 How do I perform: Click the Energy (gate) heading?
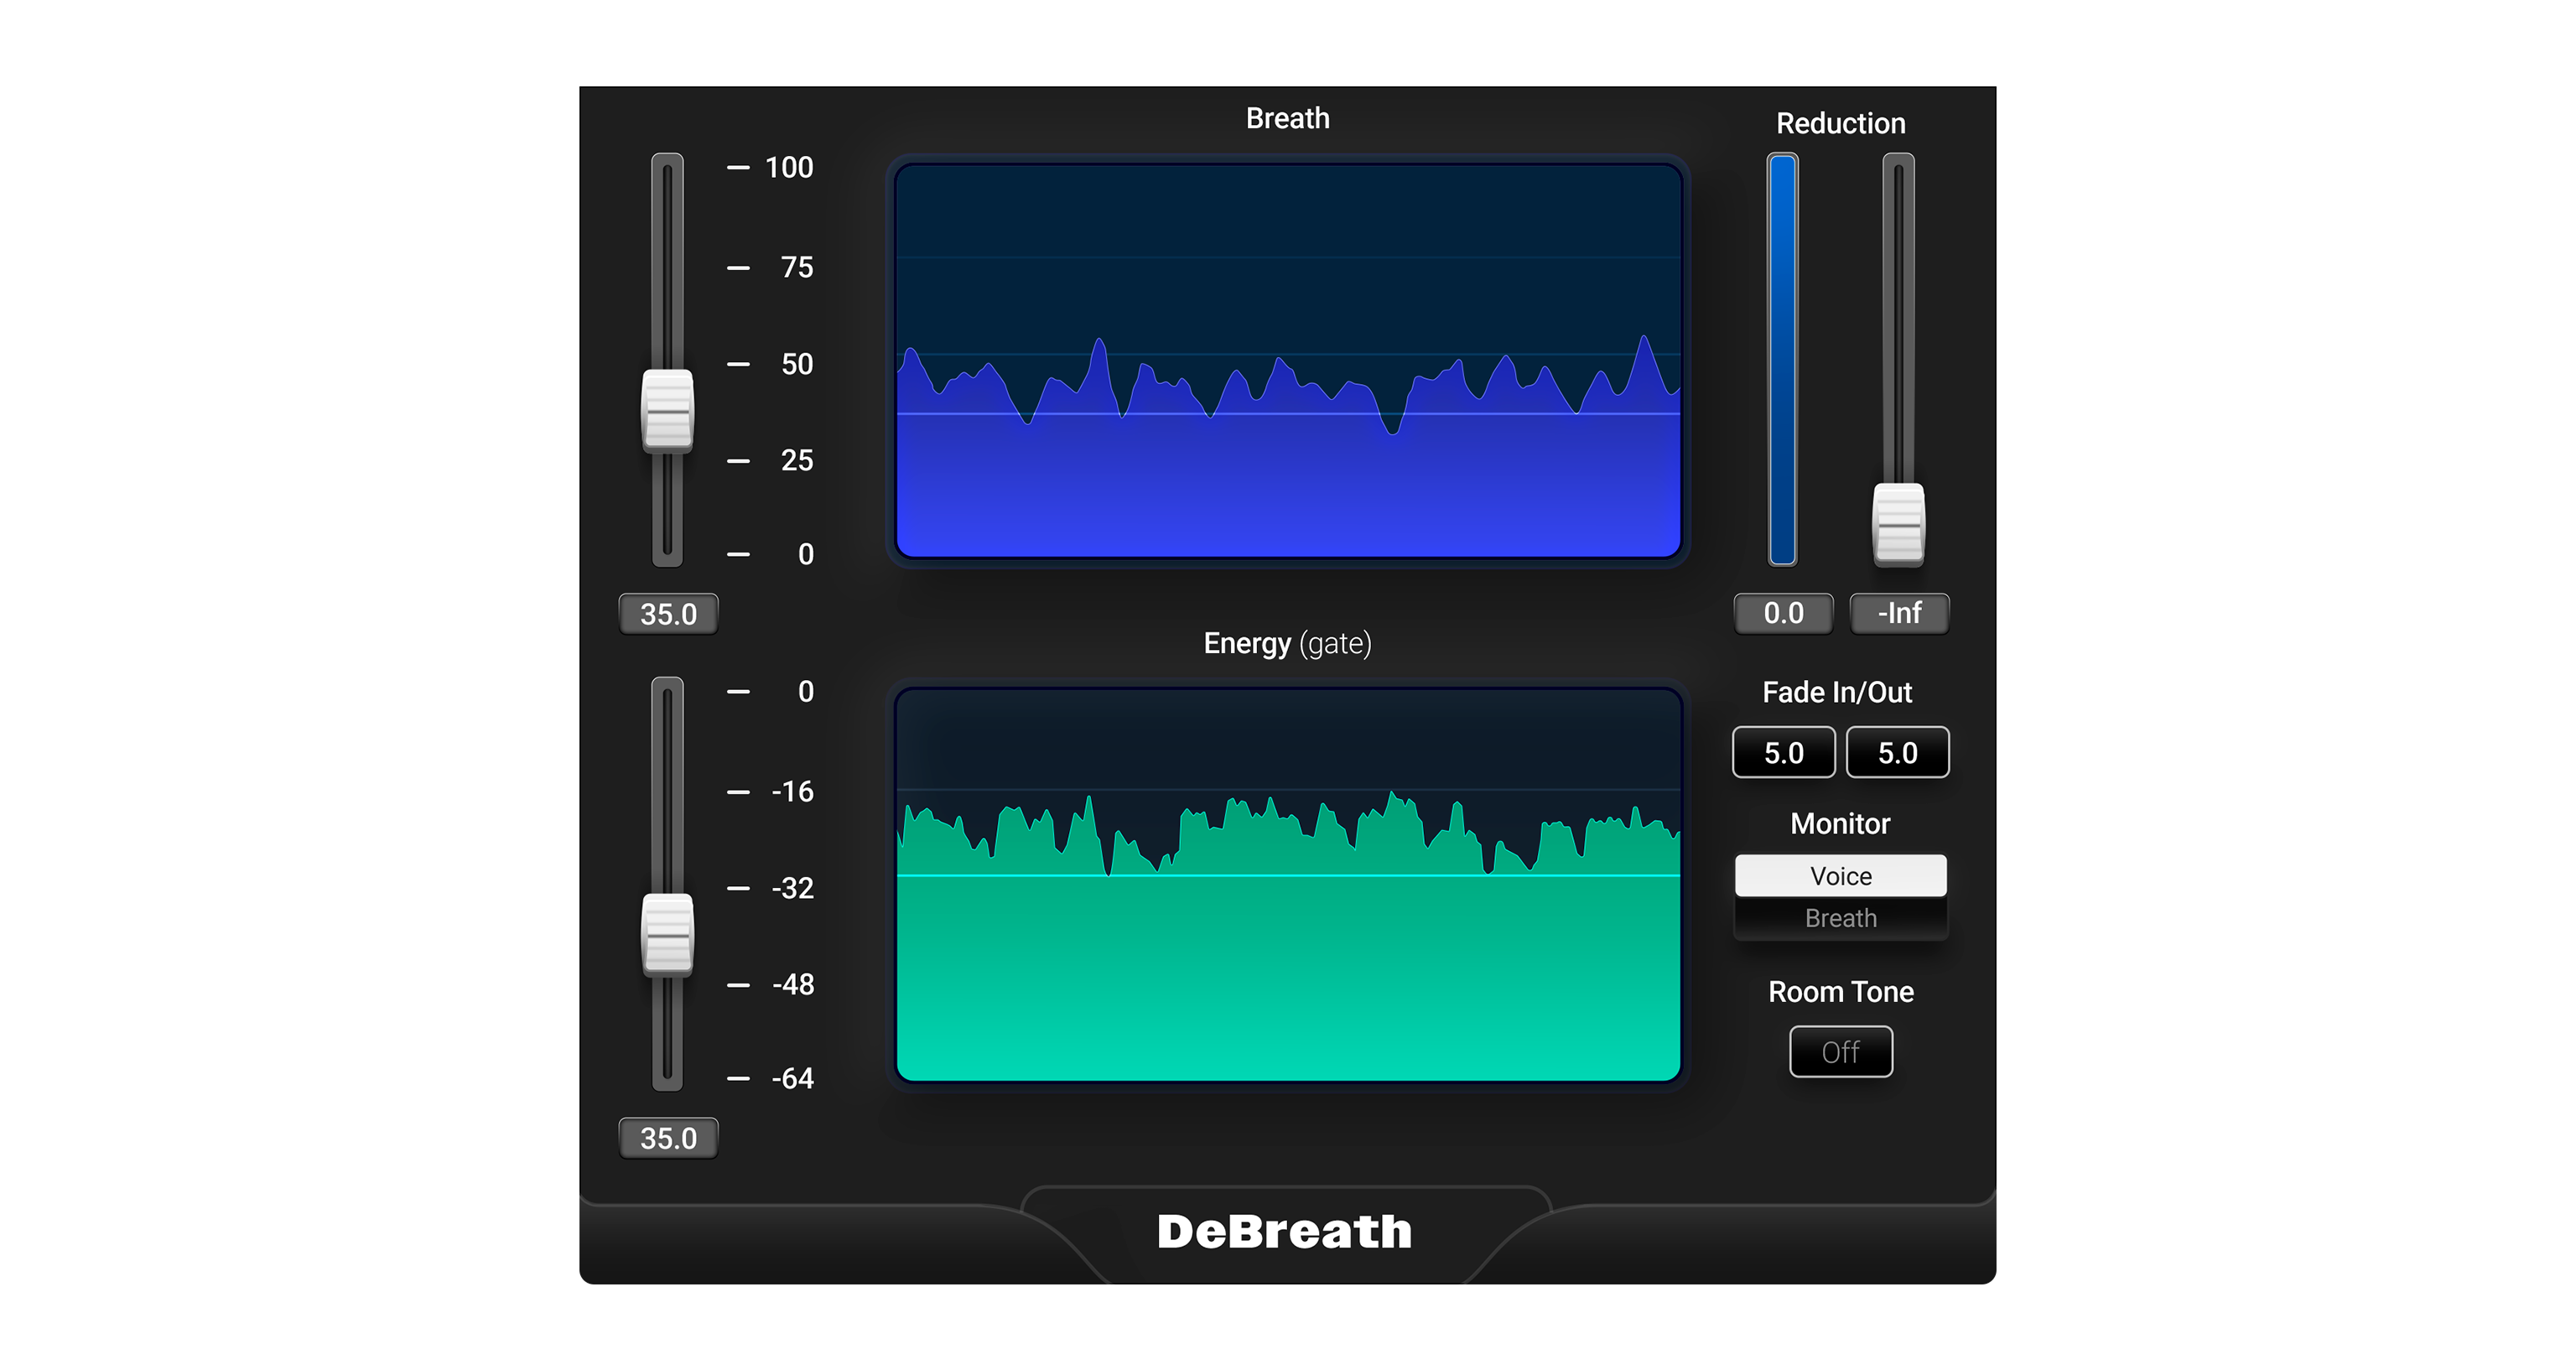coord(1287,643)
